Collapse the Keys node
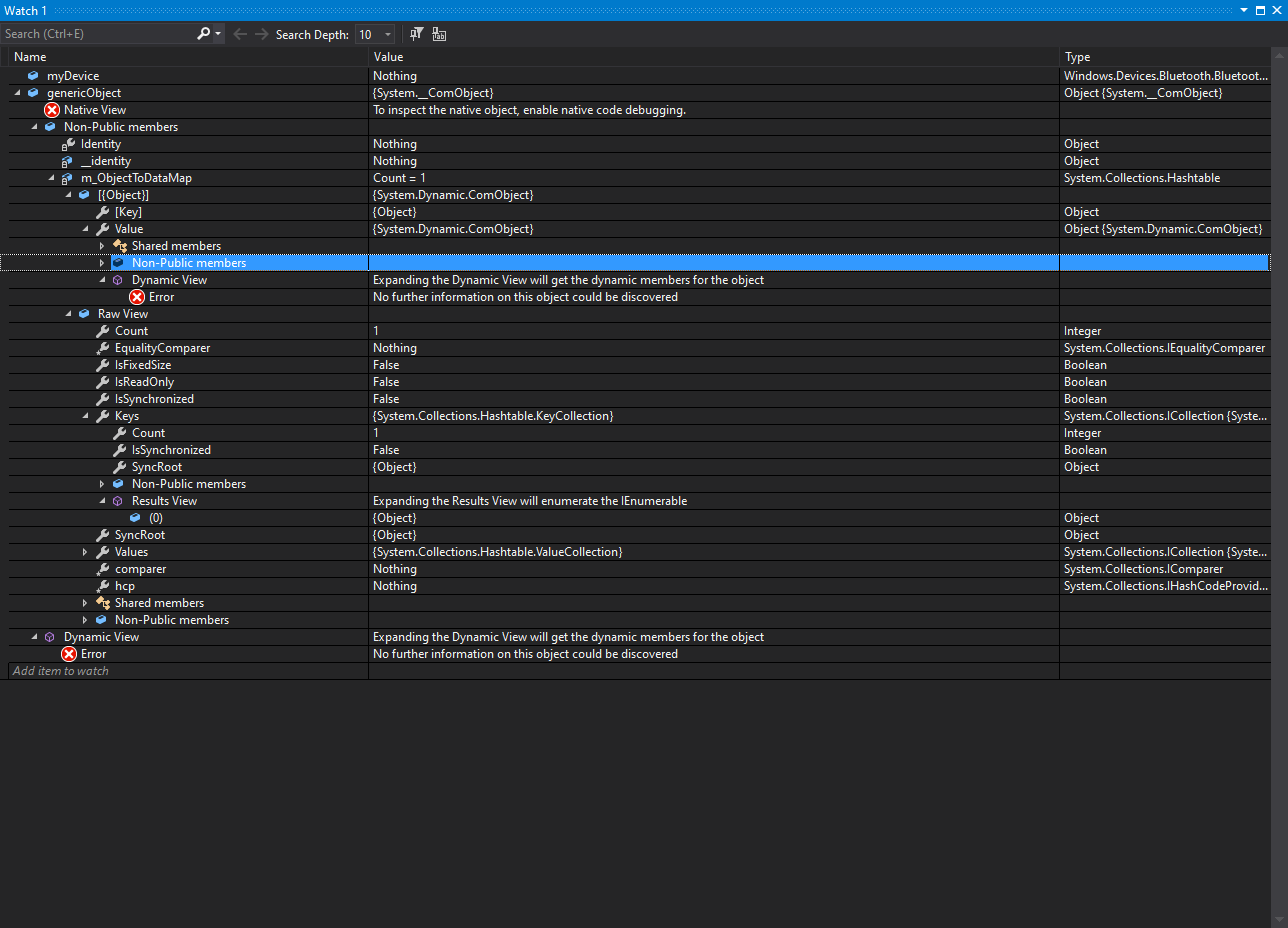The height and width of the screenshot is (928, 1288). tap(85, 416)
